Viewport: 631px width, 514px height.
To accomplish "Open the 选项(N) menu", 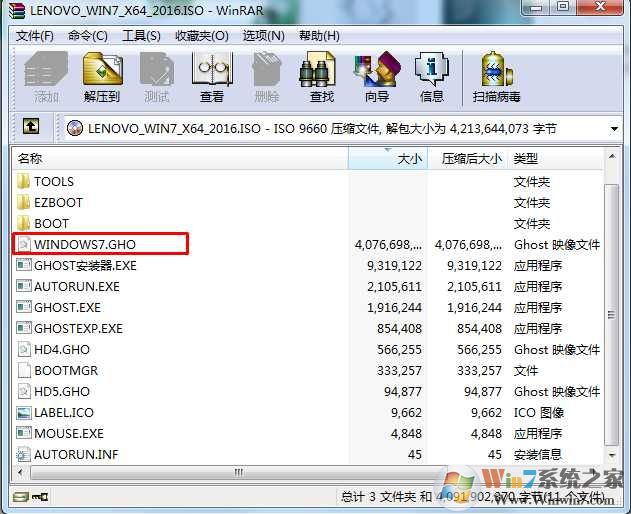I will coord(263,36).
